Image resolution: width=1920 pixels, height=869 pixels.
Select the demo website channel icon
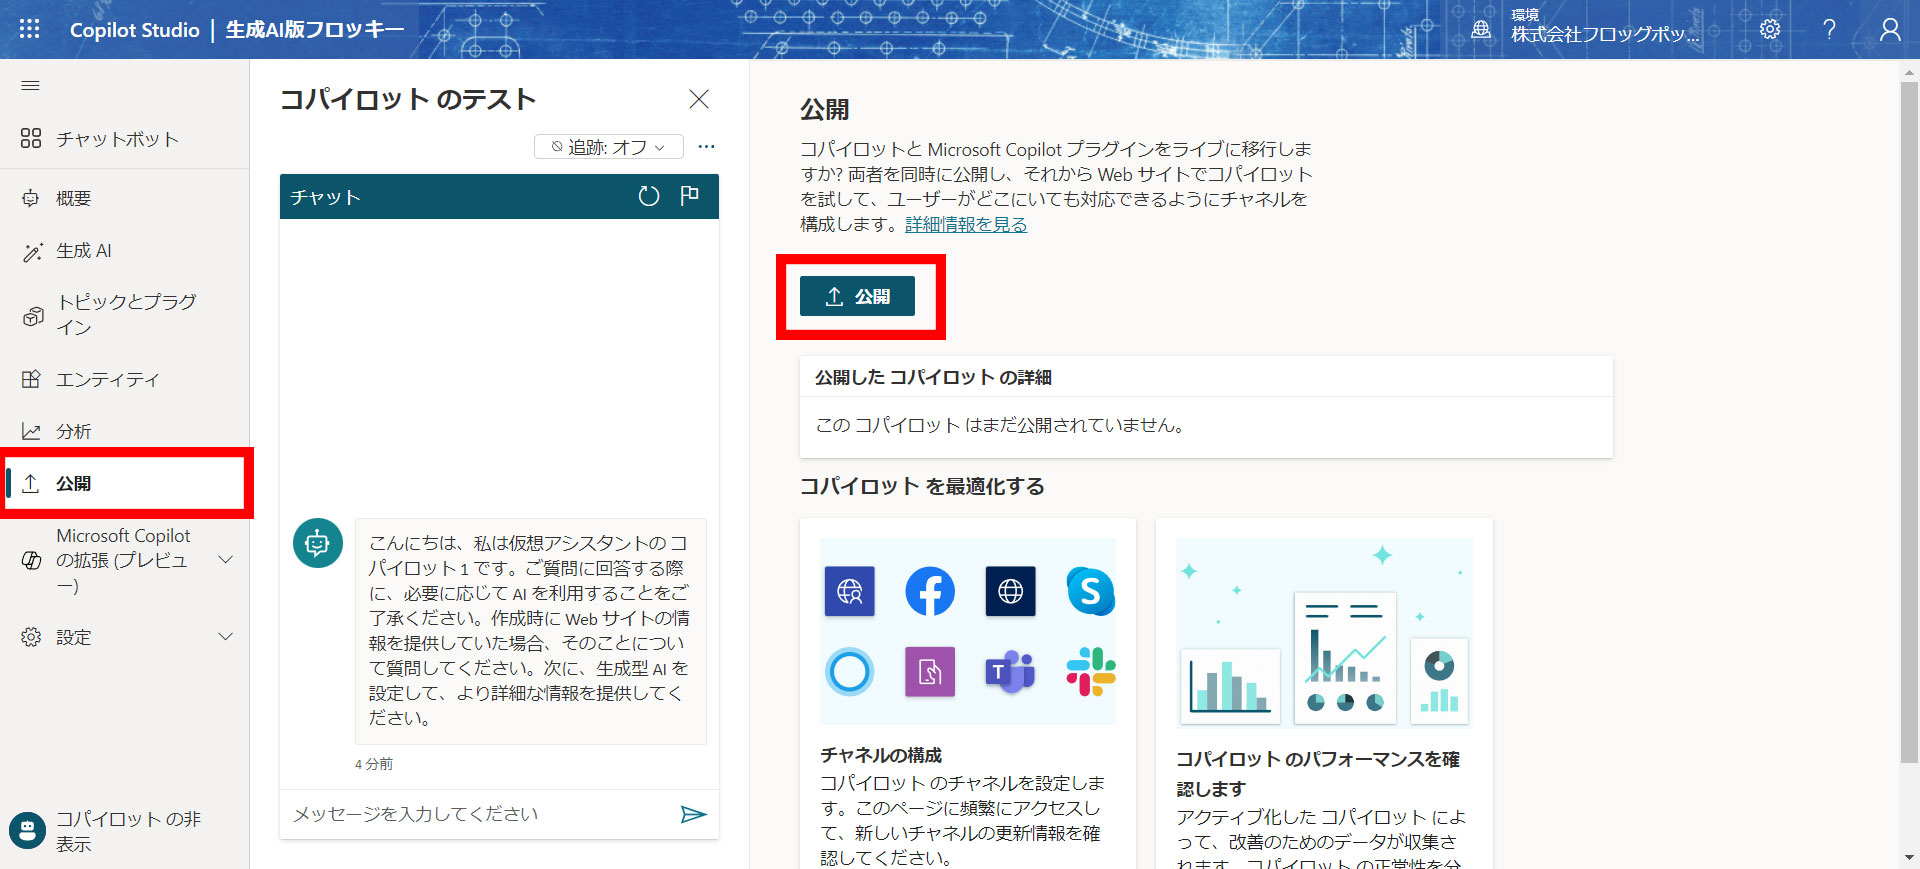[850, 591]
